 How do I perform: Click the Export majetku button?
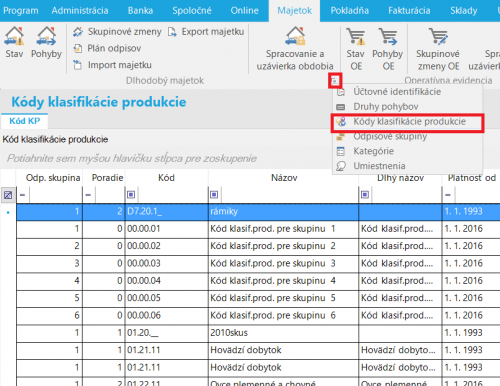[206, 32]
